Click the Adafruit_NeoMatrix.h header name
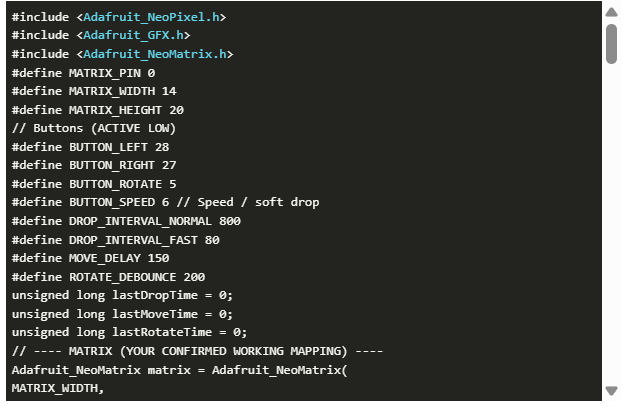 157,54
